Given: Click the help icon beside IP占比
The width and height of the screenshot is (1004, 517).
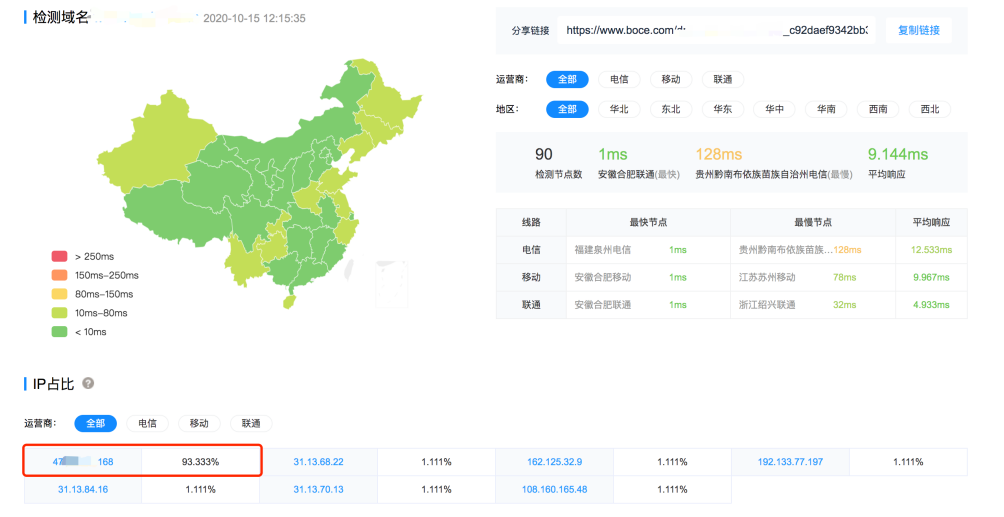Looking at the screenshot, I should tap(88, 383).
